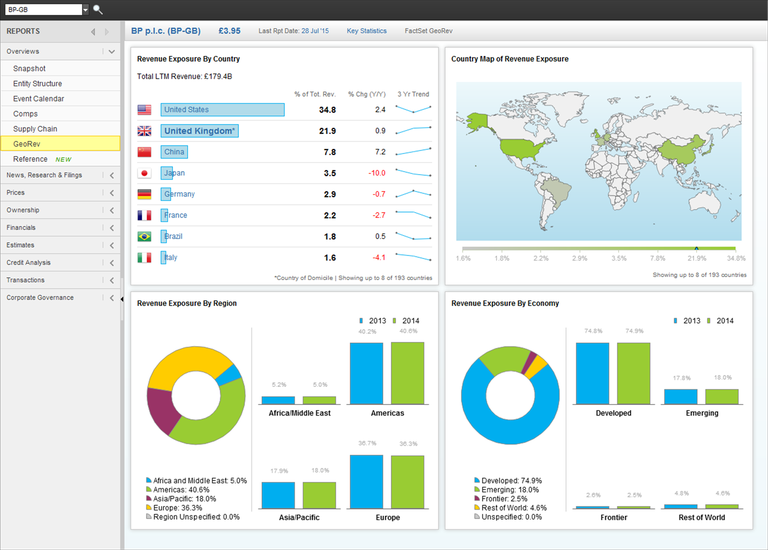Viewport: 768px width, 550px height.
Task: Click the FactSet GeoRev label
Action: click(x=429, y=31)
